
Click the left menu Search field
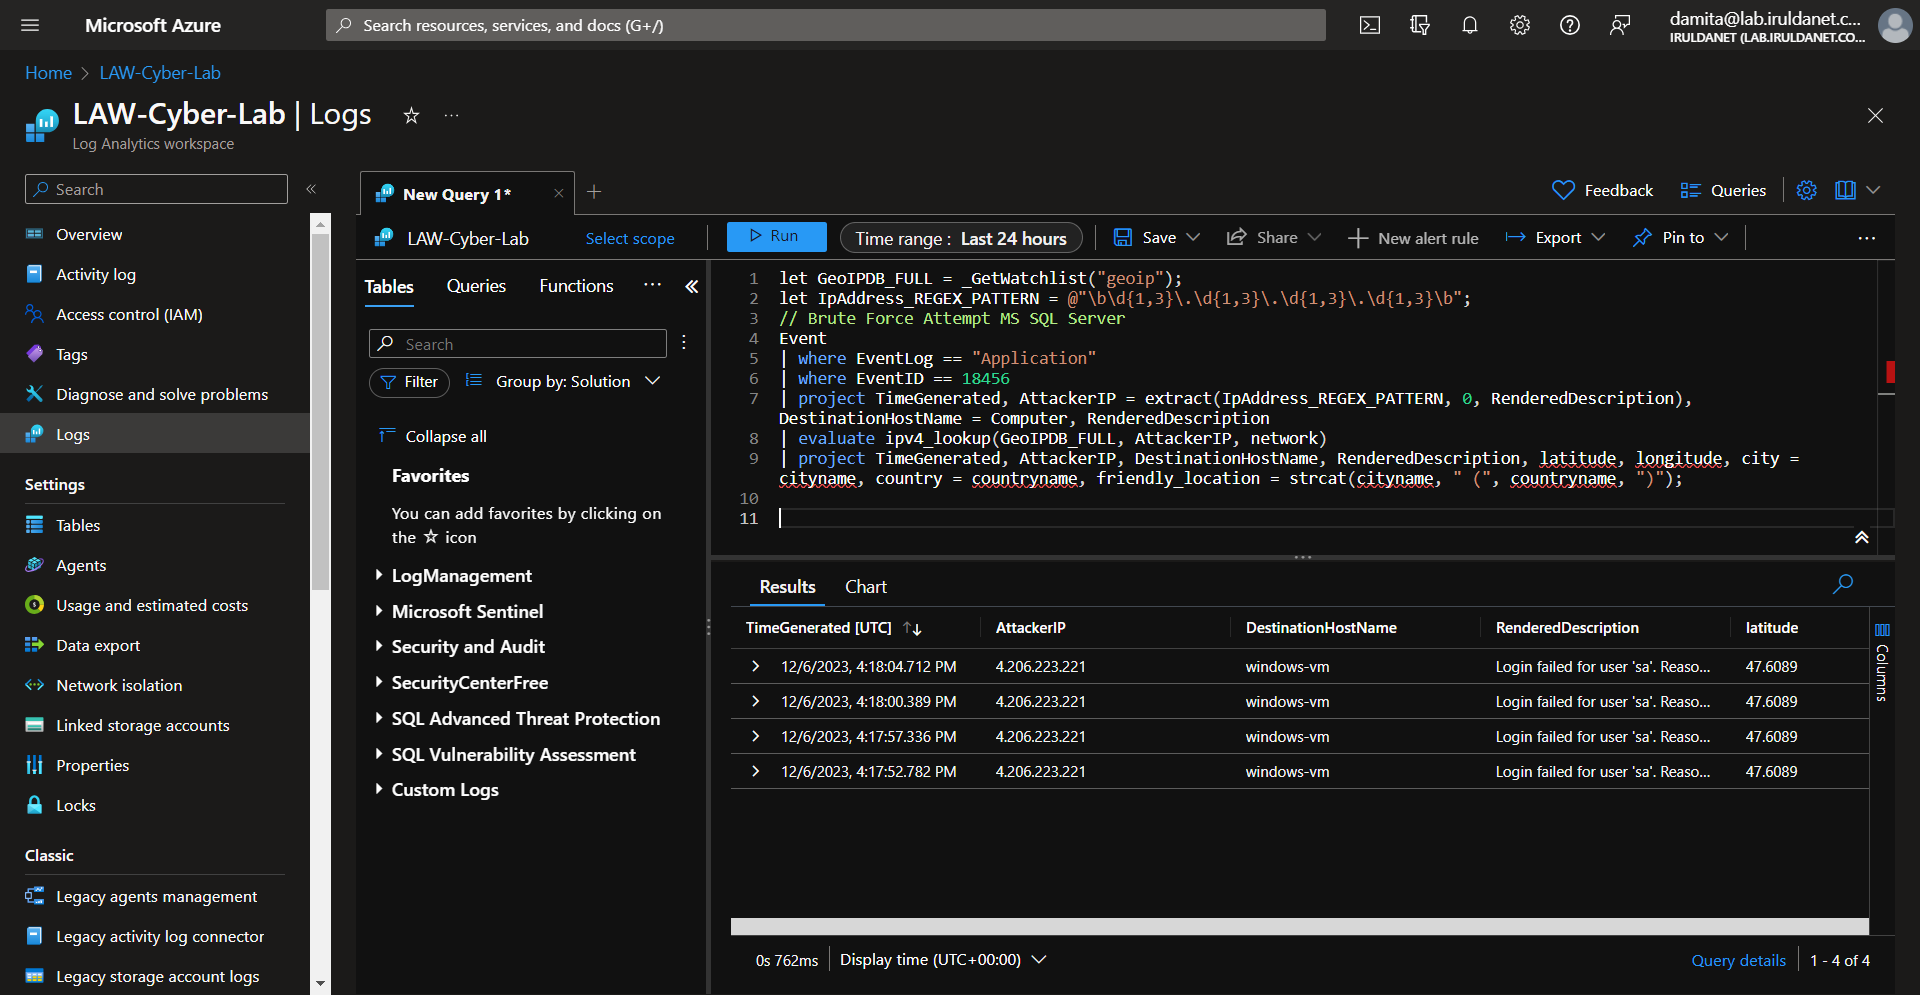point(156,189)
